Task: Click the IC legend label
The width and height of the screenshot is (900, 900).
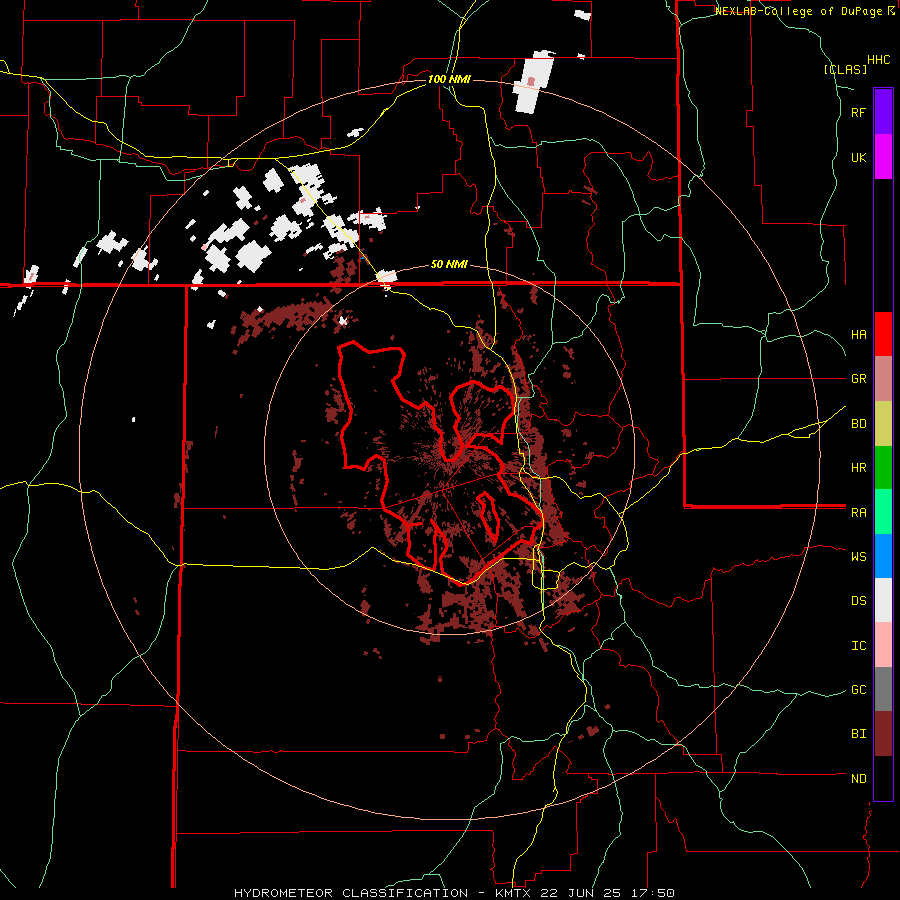Action: [859, 646]
